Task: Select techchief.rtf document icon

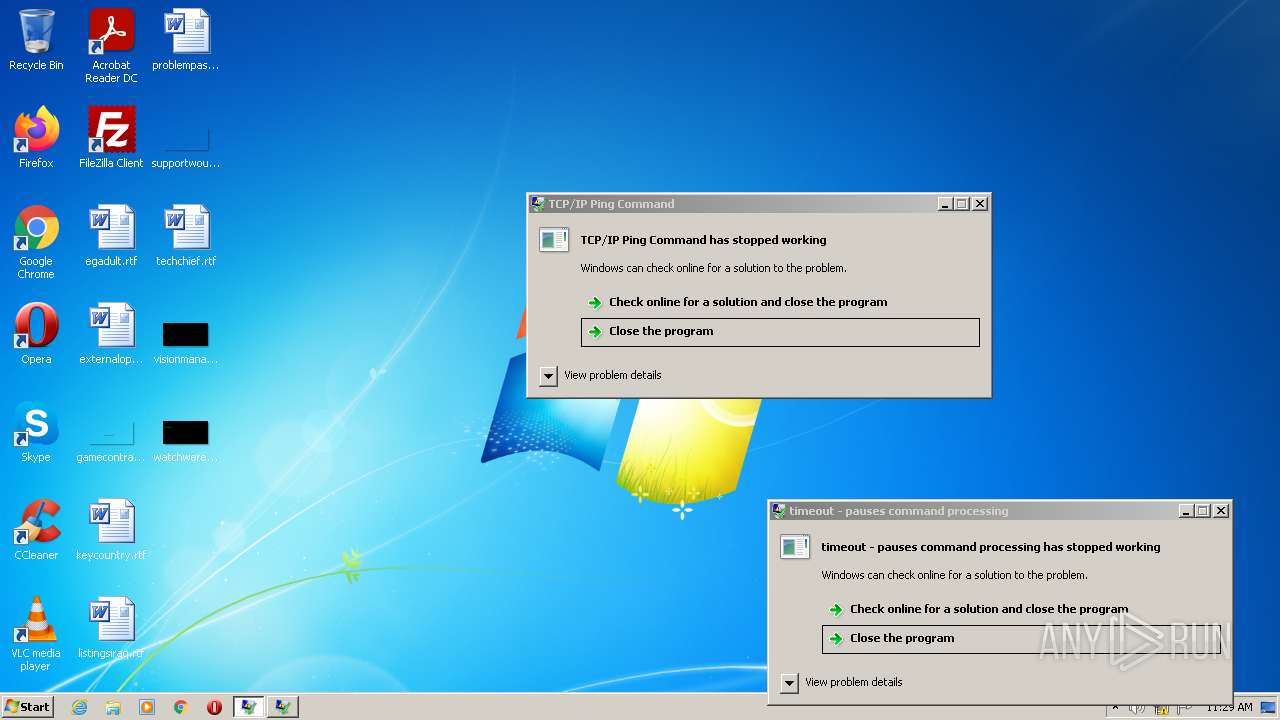Action: pyautogui.click(x=186, y=236)
